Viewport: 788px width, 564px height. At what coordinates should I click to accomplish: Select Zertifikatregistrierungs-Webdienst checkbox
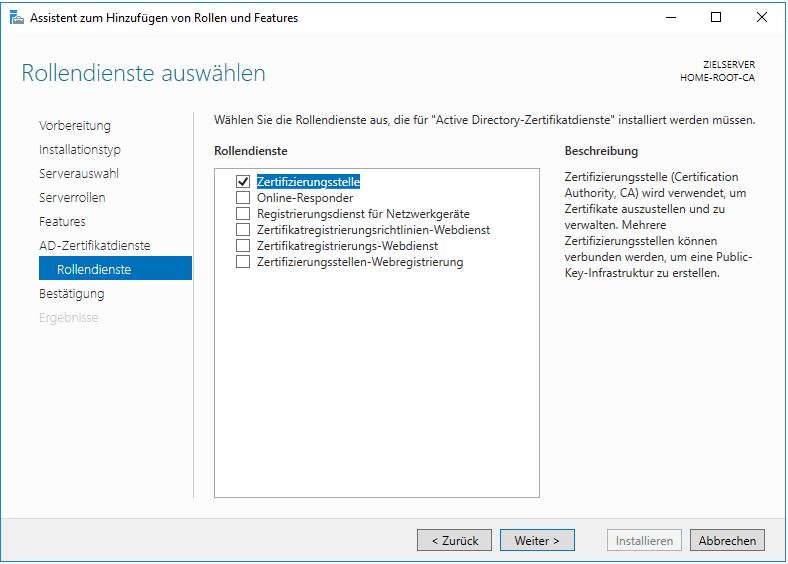[x=242, y=246]
